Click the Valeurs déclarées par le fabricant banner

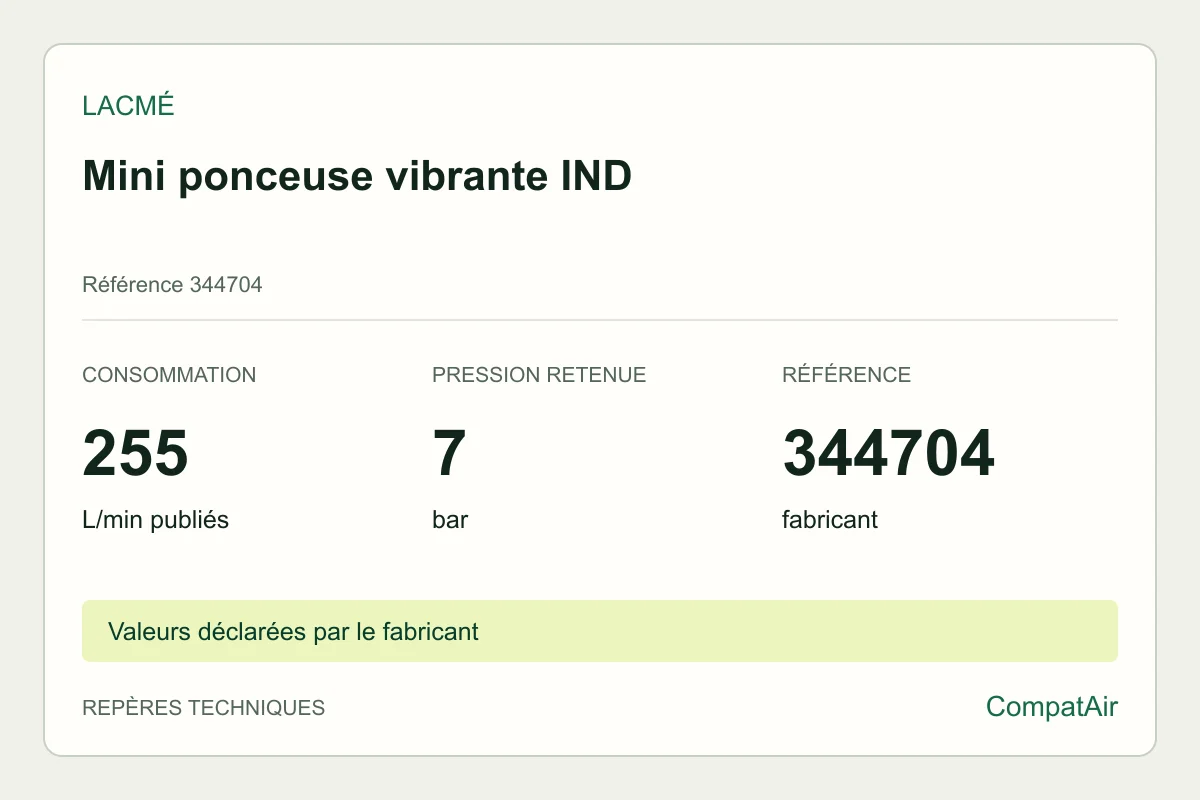tap(600, 631)
